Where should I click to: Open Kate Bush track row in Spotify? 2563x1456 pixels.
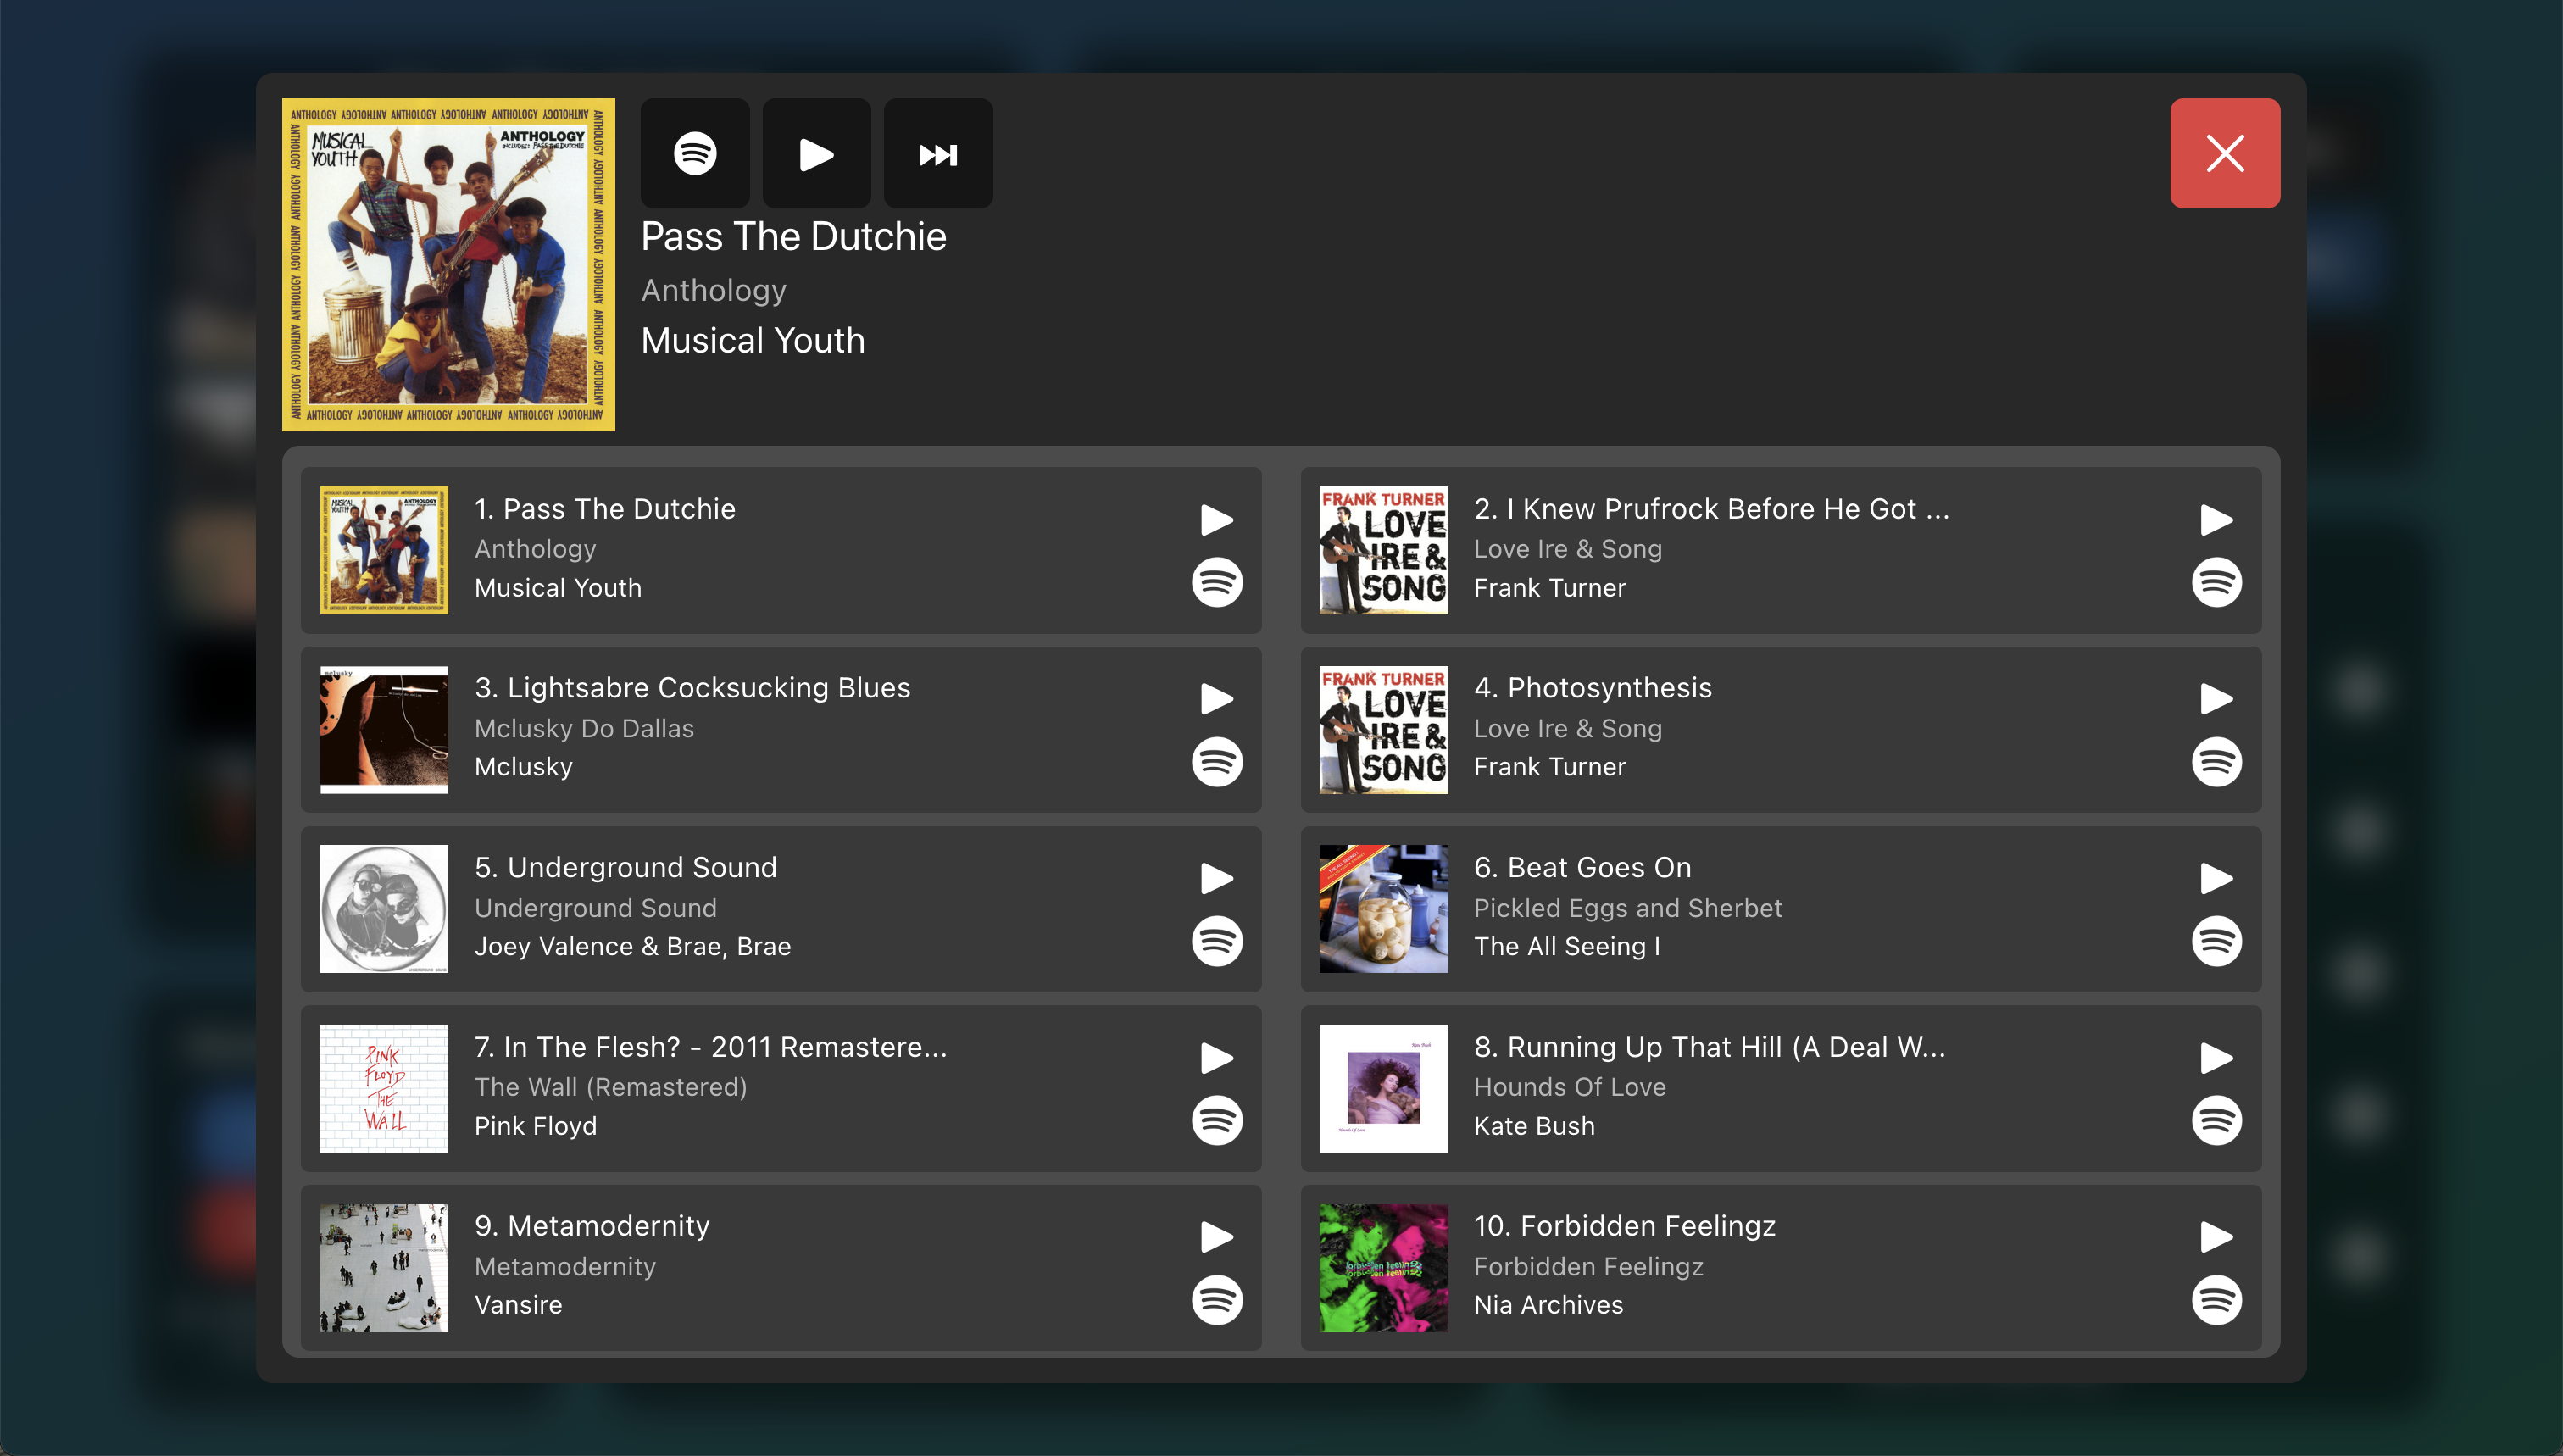tap(2217, 1120)
